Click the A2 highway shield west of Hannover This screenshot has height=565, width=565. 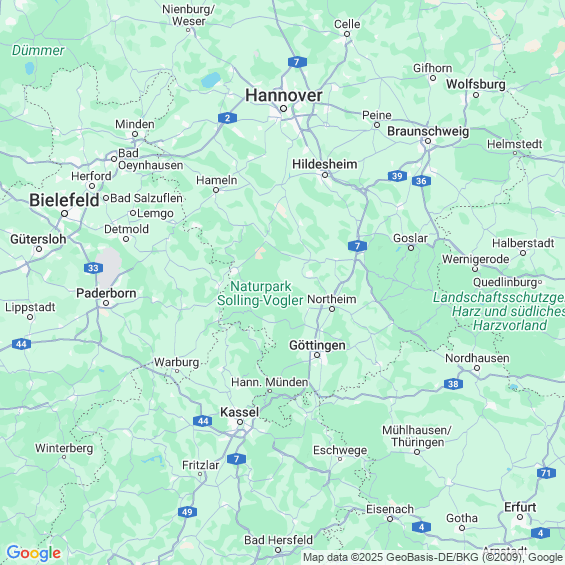click(x=227, y=118)
